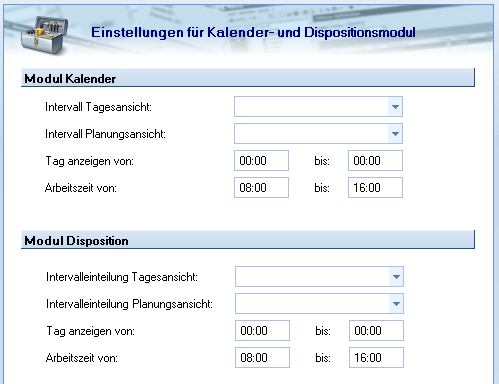Select the Kalender Arbeitszeit von 08:00 field

(261, 188)
